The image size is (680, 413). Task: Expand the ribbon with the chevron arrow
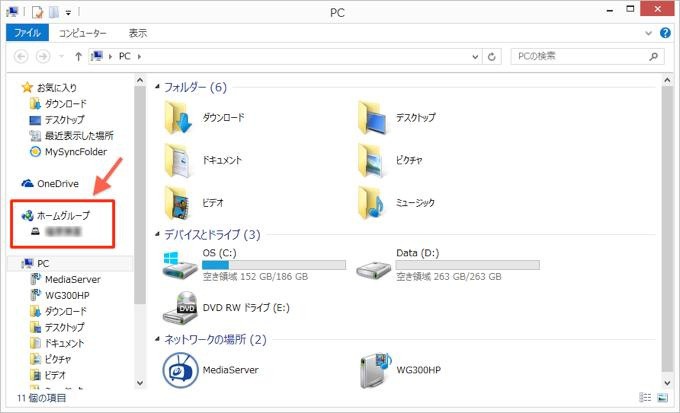click(650, 33)
